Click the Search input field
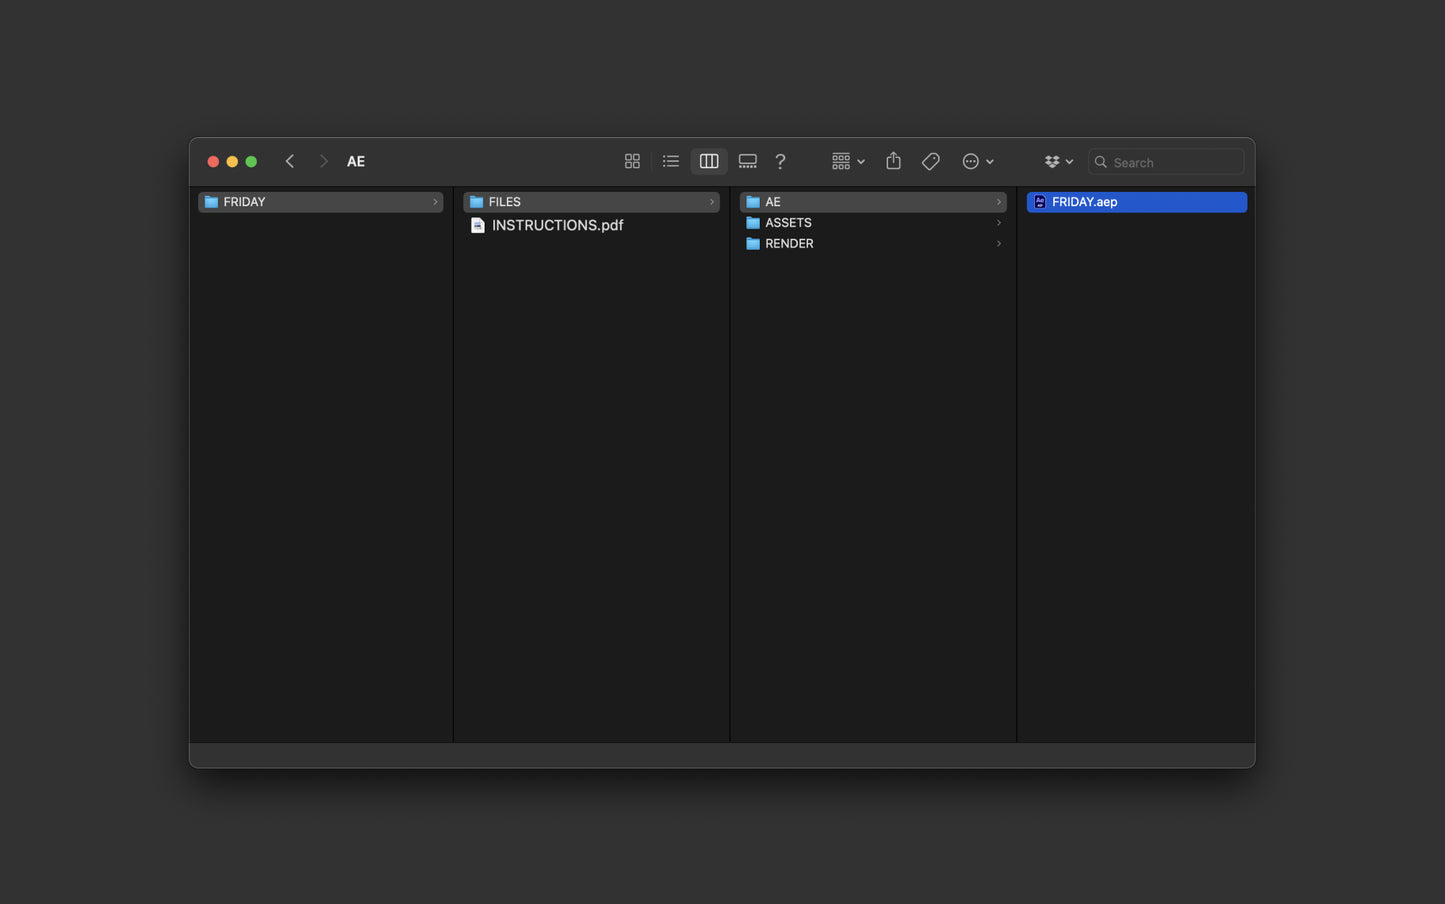 pyautogui.click(x=1166, y=162)
